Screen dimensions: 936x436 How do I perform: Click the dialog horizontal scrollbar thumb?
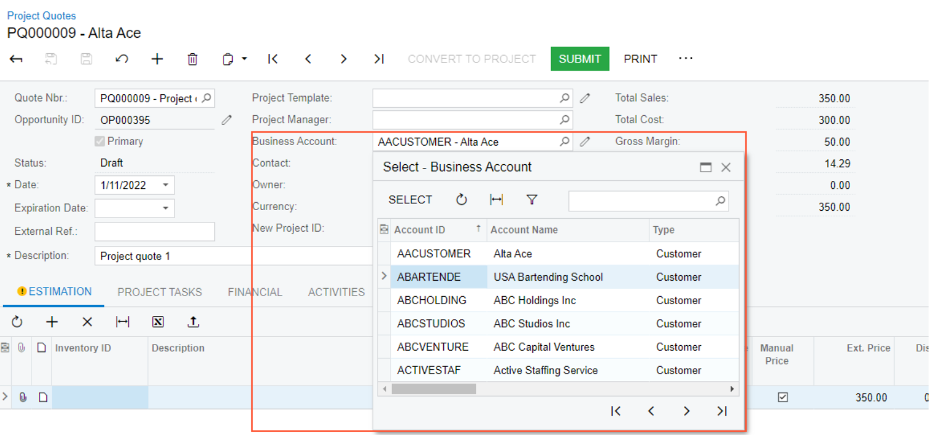click(x=433, y=389)
